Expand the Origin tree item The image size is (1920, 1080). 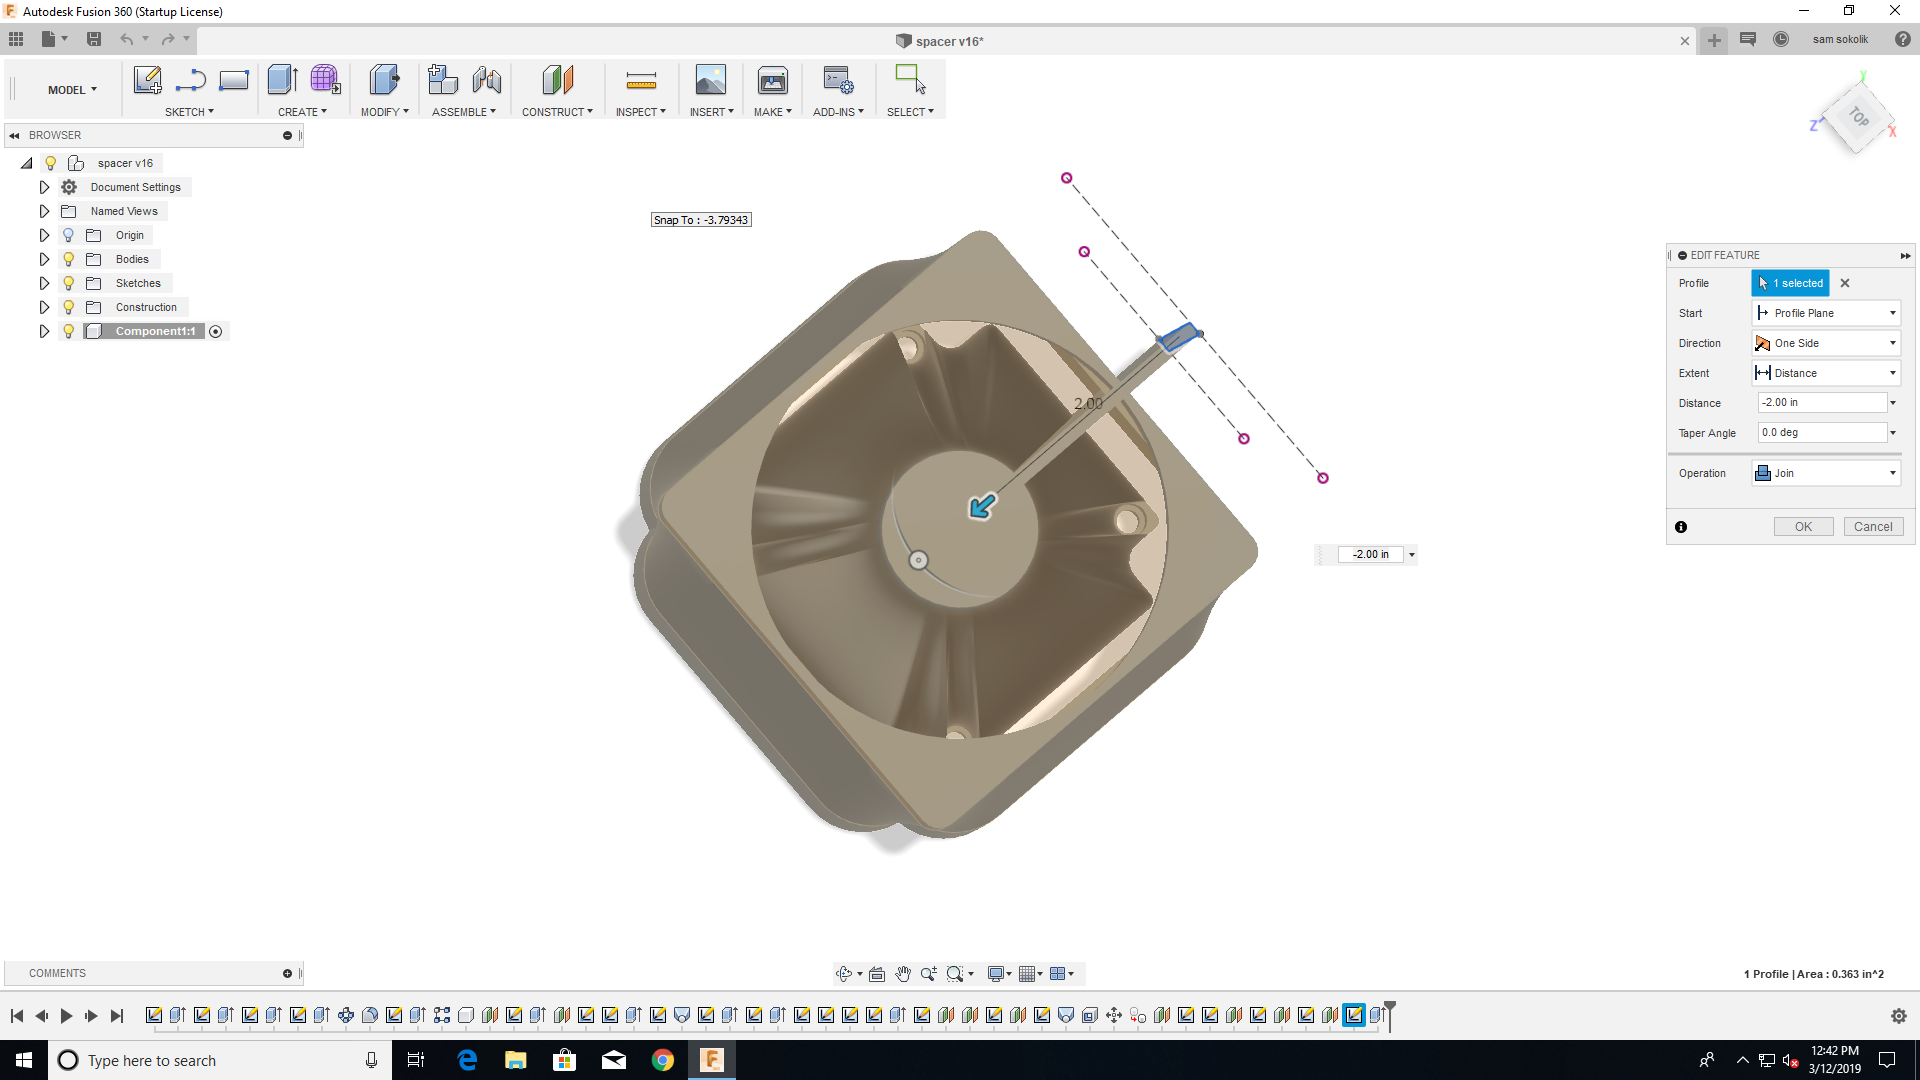[44, 235]
